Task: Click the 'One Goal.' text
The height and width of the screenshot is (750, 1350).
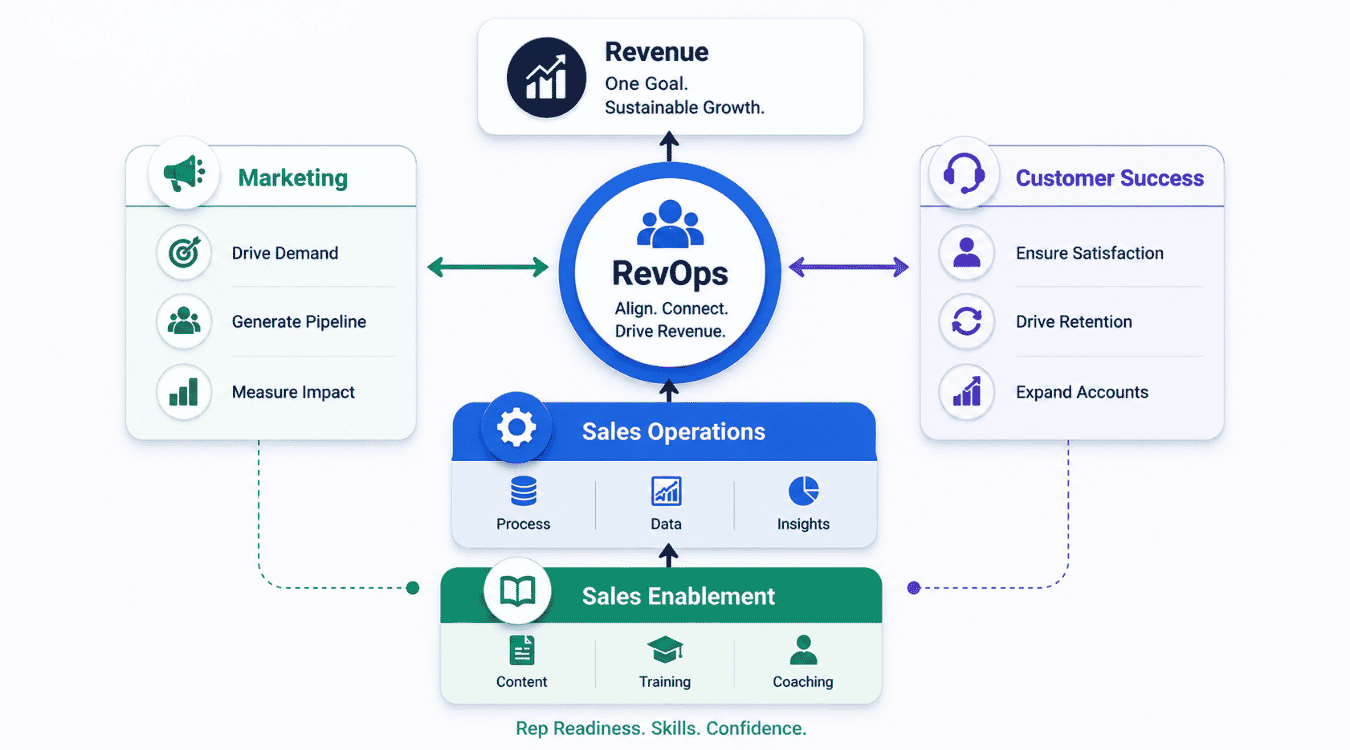Action: [646, 83]
